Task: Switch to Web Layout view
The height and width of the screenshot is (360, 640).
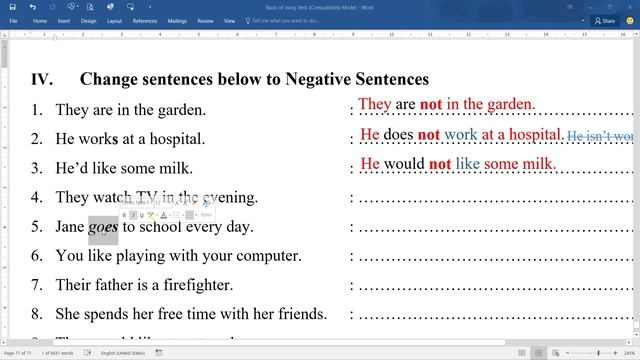Action: [556, 353]
